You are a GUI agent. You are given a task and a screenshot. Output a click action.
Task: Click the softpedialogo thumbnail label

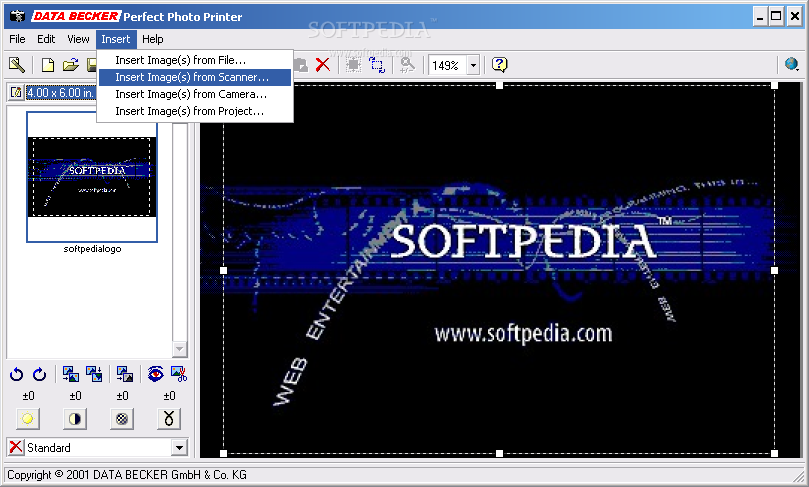(x=92, y=249)
